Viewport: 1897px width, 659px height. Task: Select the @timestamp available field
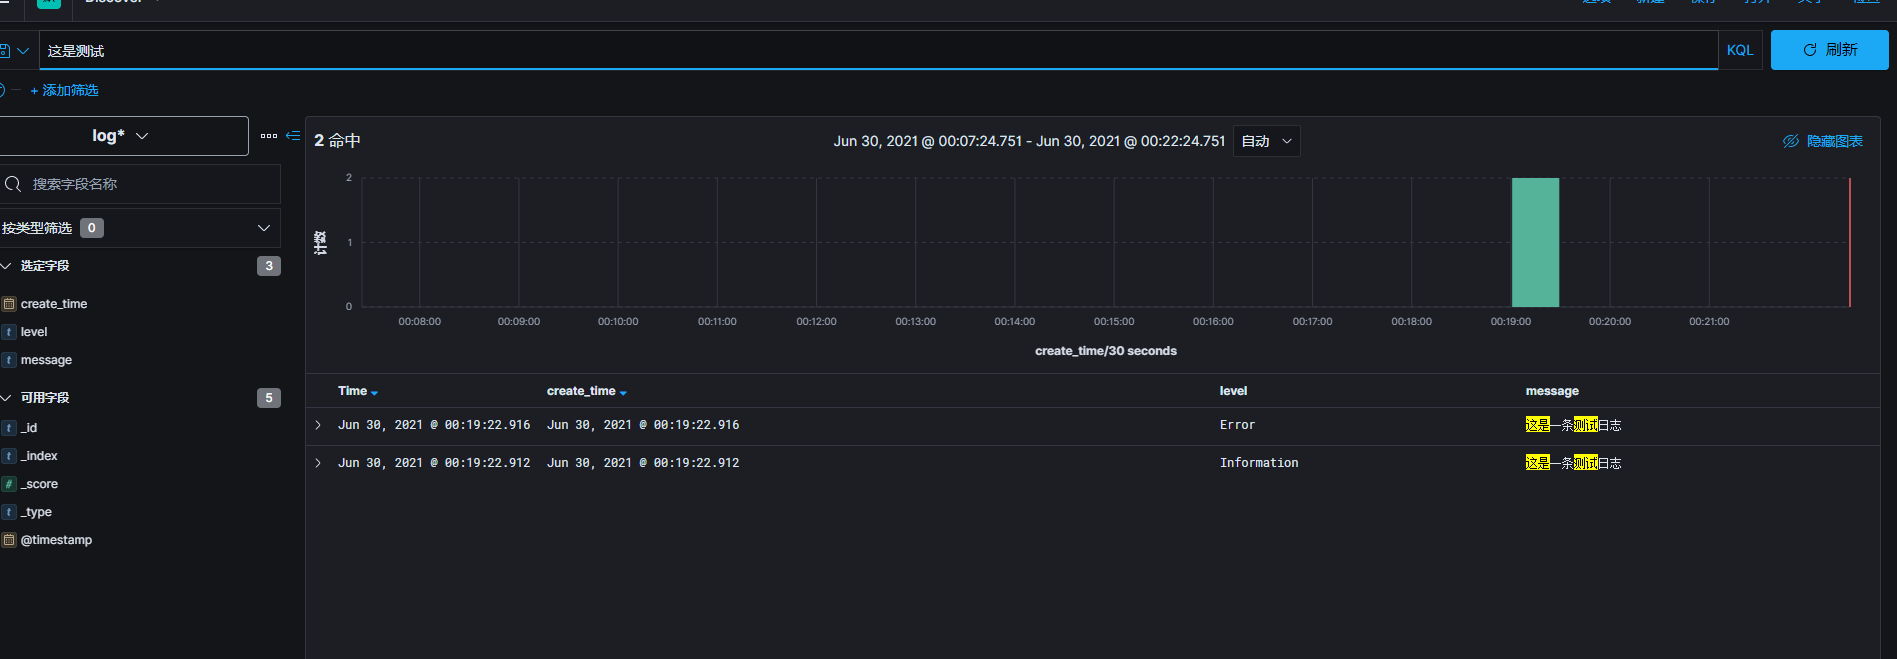56,540
